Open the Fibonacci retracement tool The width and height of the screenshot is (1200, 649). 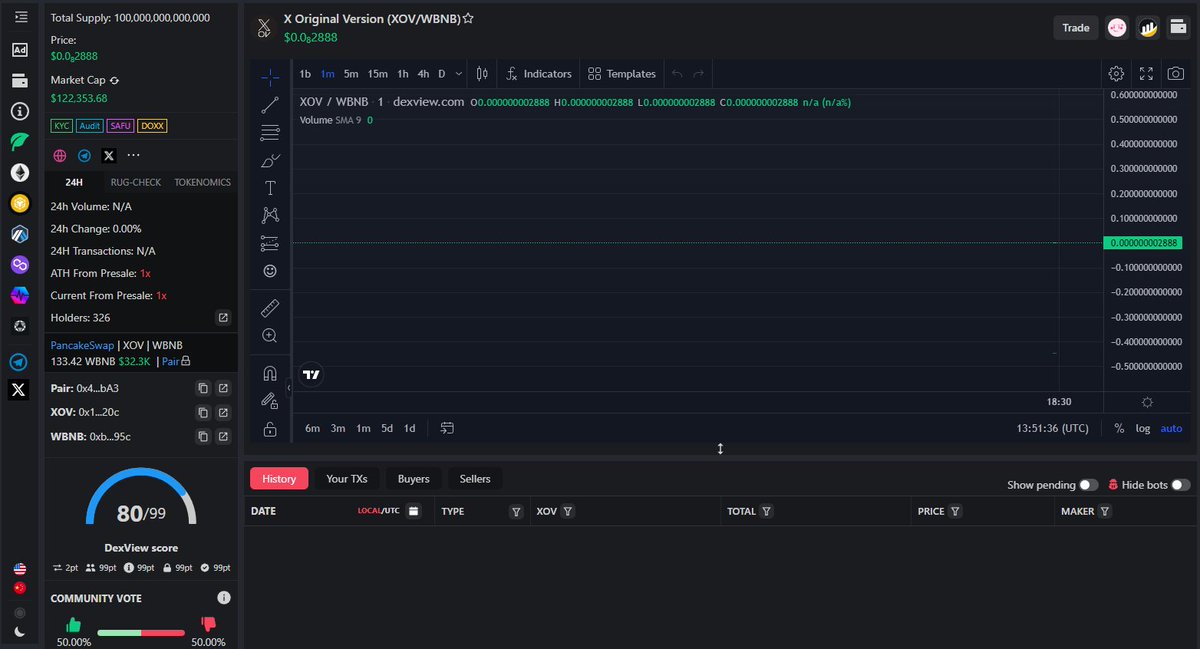point(270,132)
